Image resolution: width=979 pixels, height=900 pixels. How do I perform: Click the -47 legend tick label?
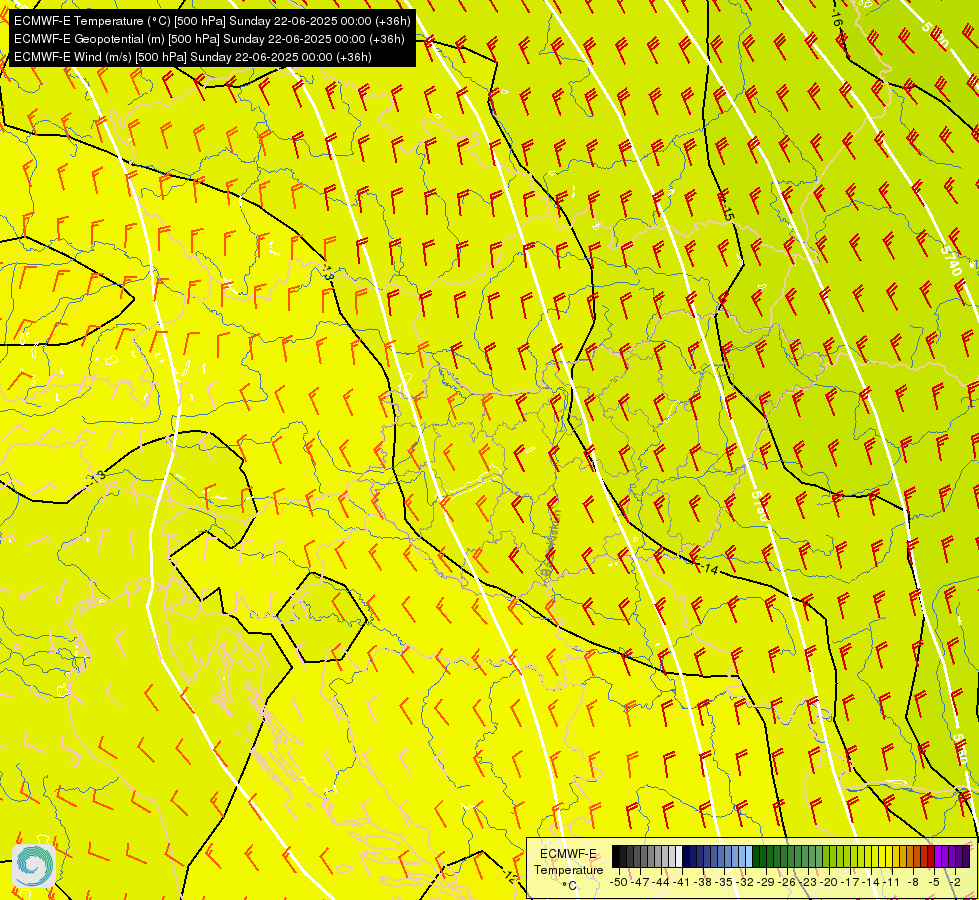click(640, 882)
